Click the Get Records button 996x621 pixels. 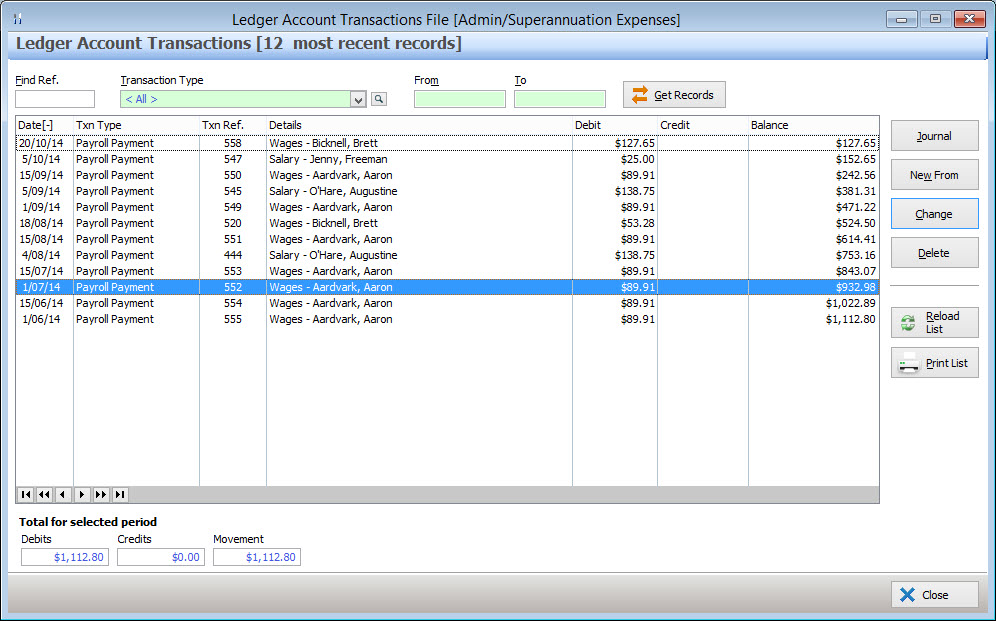[x=674, y=95]
